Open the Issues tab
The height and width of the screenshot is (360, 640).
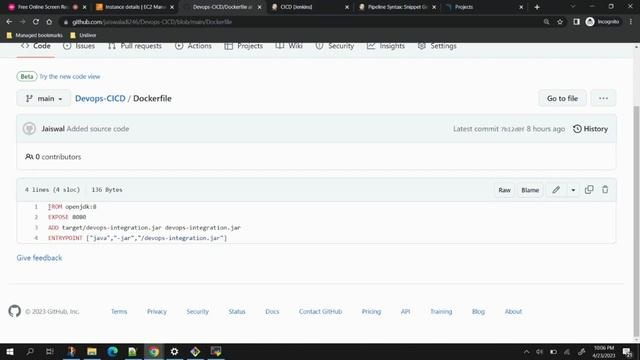(x=79, y=46)
